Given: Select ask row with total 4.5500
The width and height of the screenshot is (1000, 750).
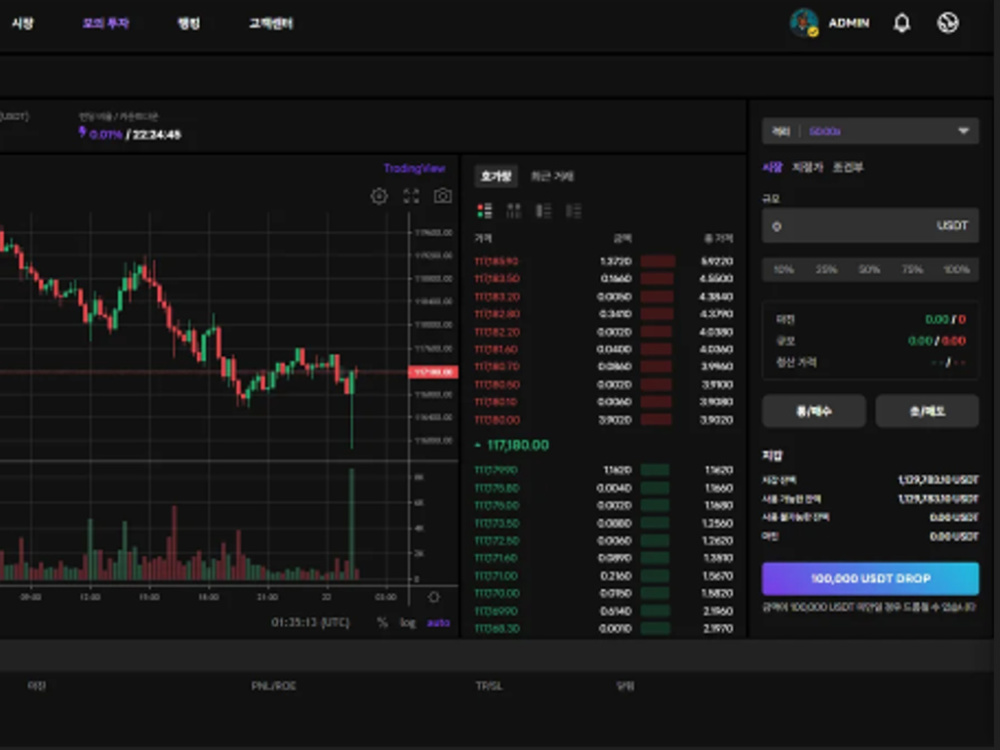Looking at the screenshot, I should coord(604,279).
